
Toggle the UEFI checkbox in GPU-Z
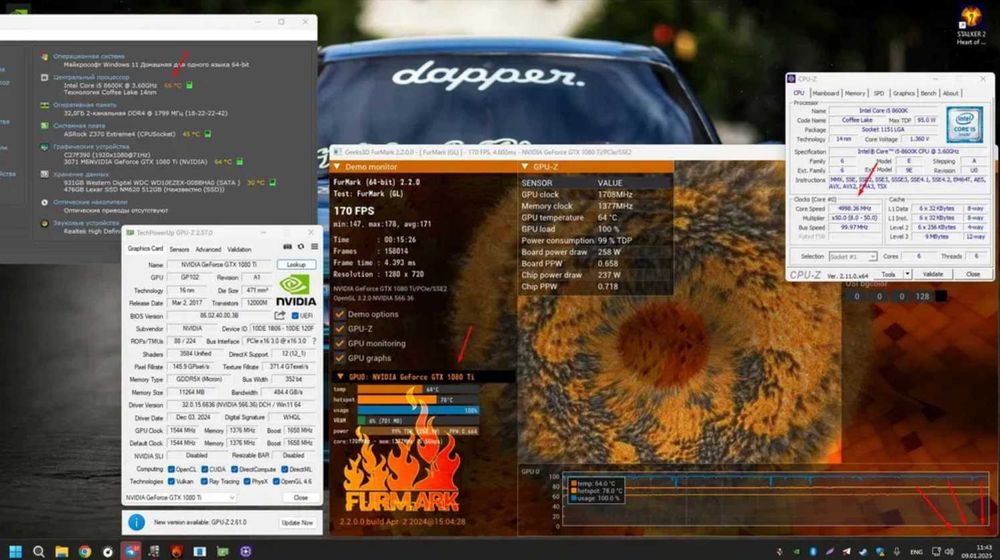(x=295, y=316)
